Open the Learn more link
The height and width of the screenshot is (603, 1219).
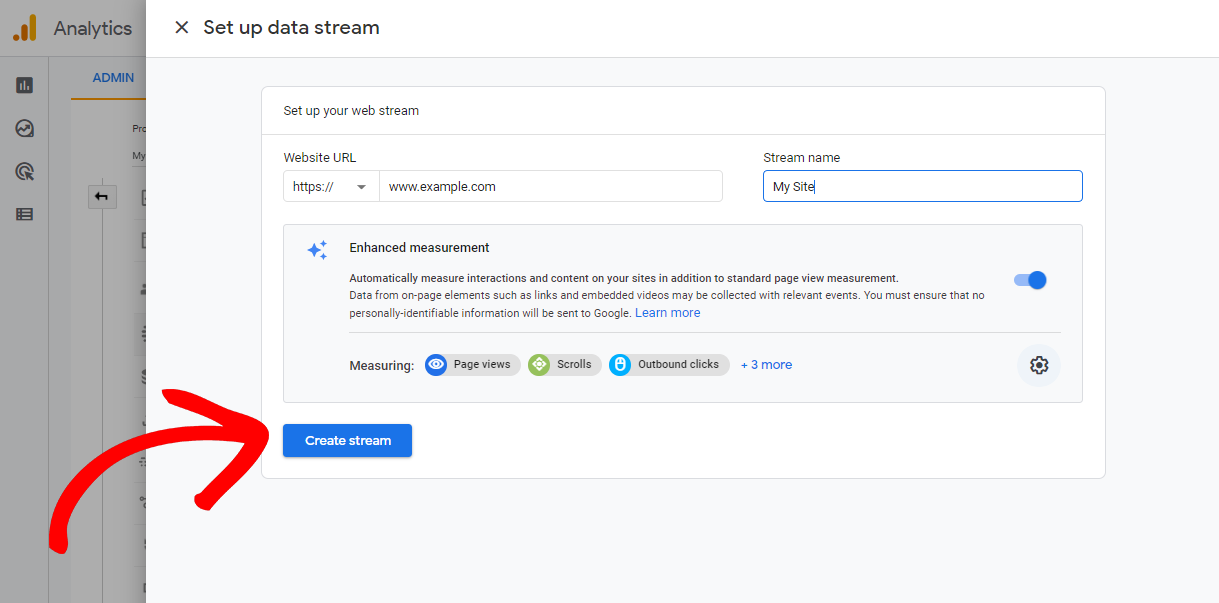[x=667, y=313]
